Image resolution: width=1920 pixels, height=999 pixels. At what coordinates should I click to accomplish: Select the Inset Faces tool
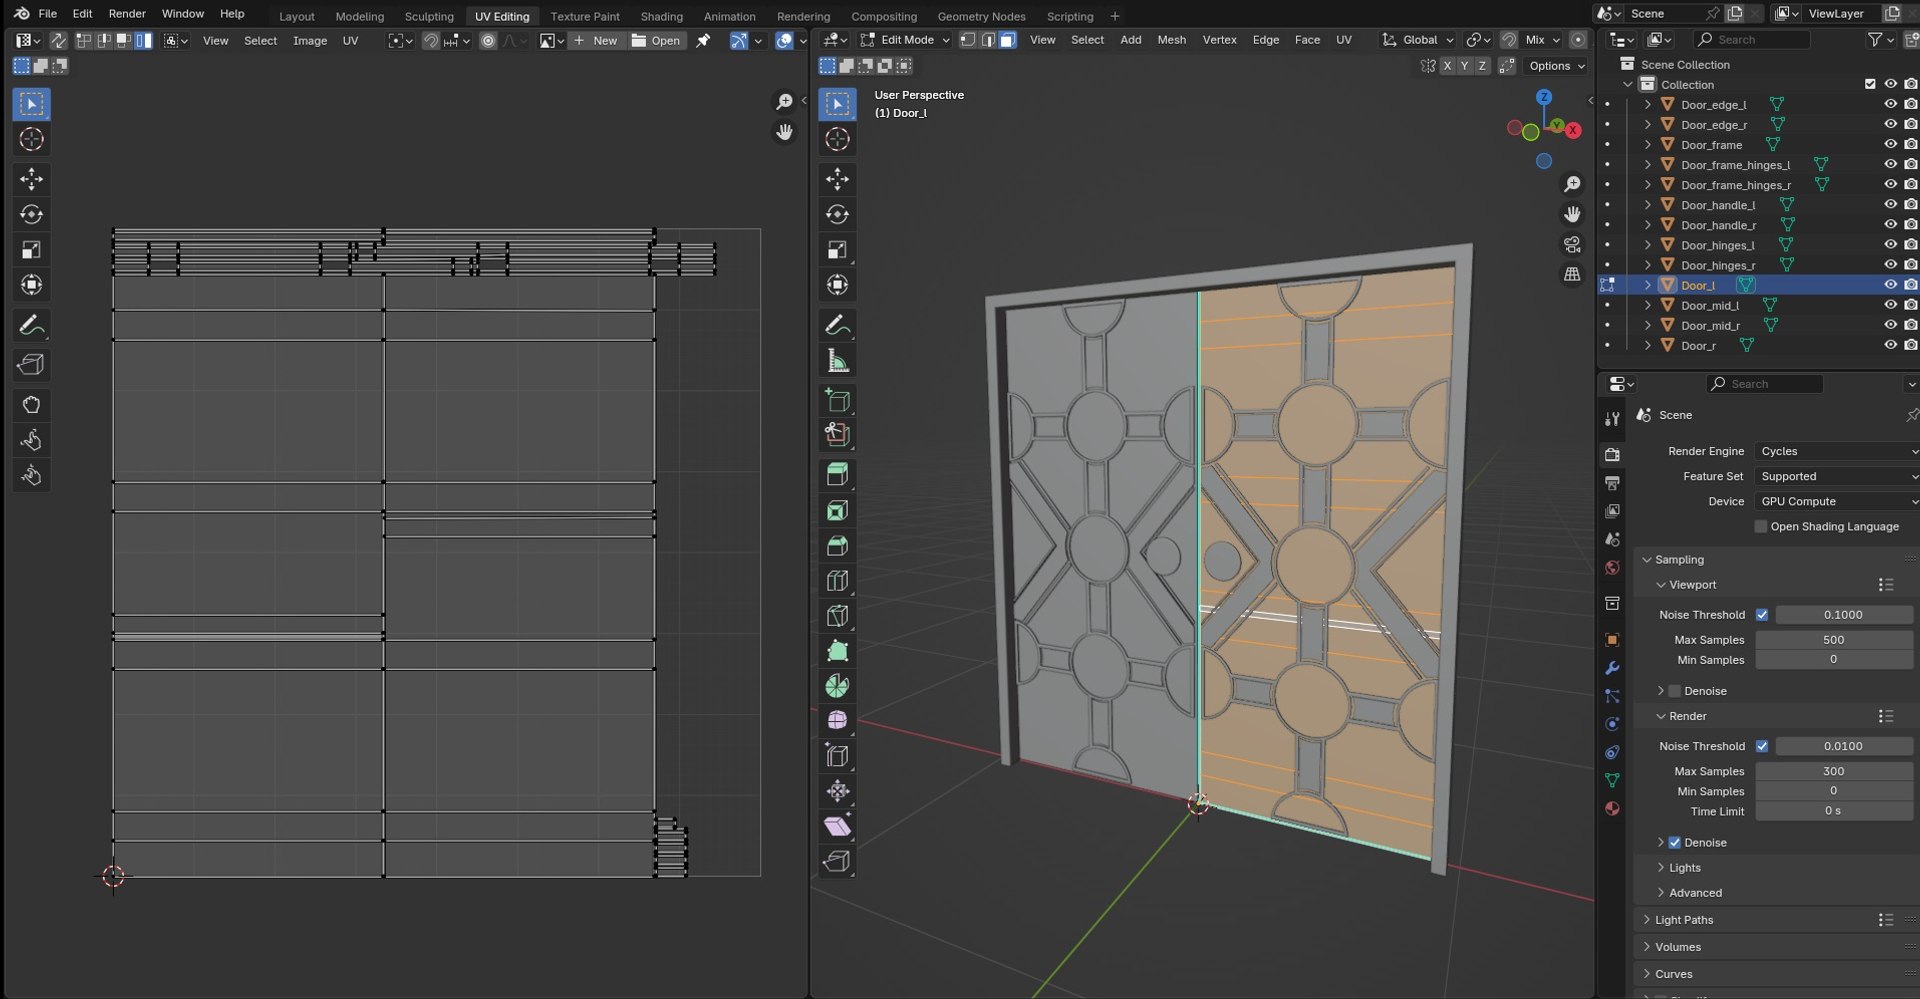click(837, 511)
